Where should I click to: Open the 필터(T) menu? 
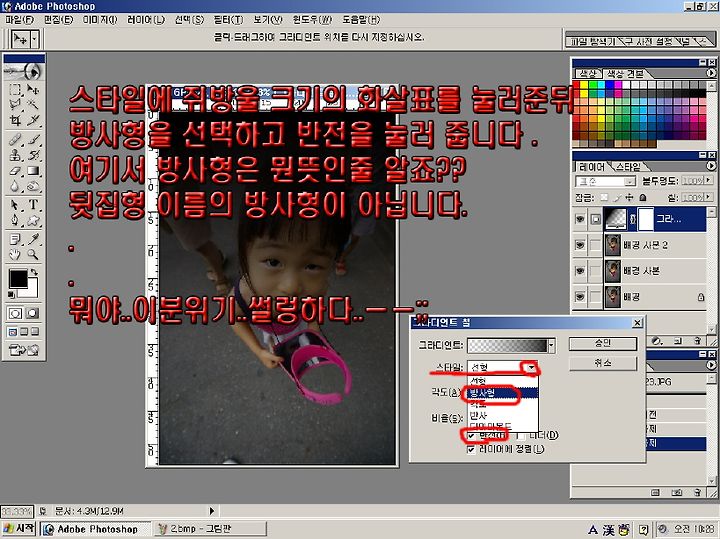click(x=228, y=20)
